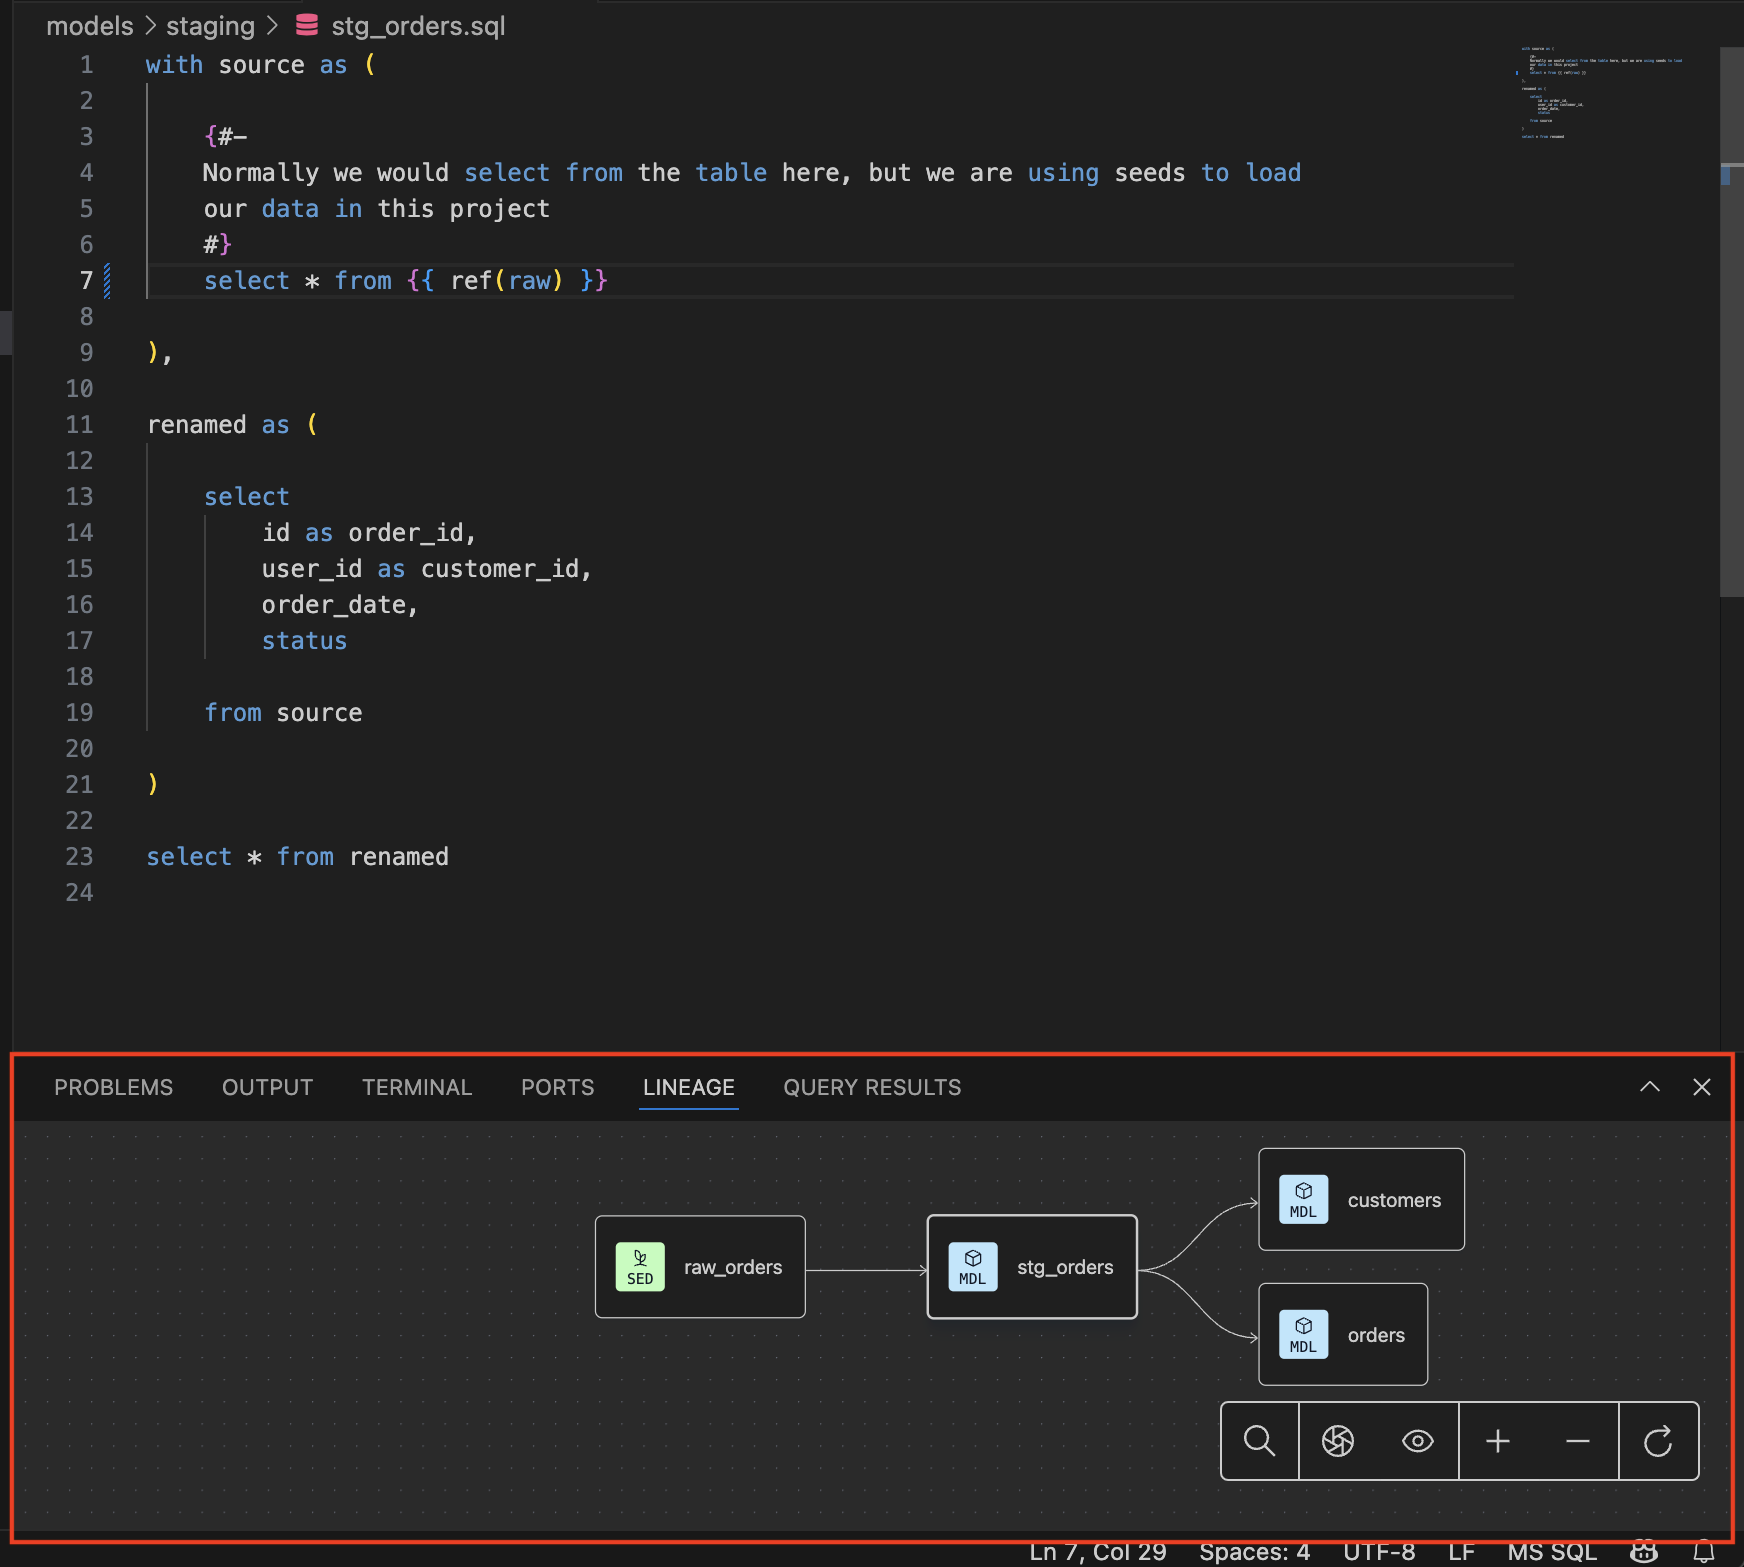The width and height of the screenshot is (1744, 1567).
Task: Open the QUERY RESULTS tab
Action: coord(871,1087)
